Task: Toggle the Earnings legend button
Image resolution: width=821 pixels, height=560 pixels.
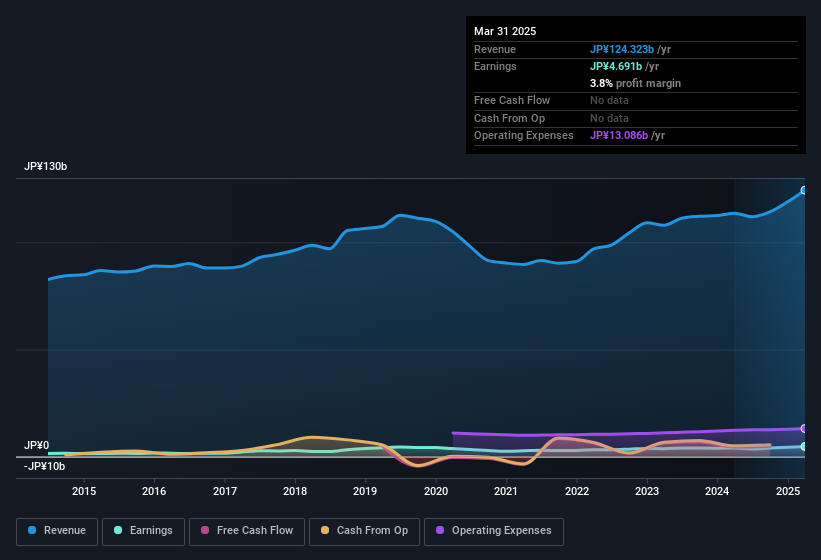Action: coord(143,531)
